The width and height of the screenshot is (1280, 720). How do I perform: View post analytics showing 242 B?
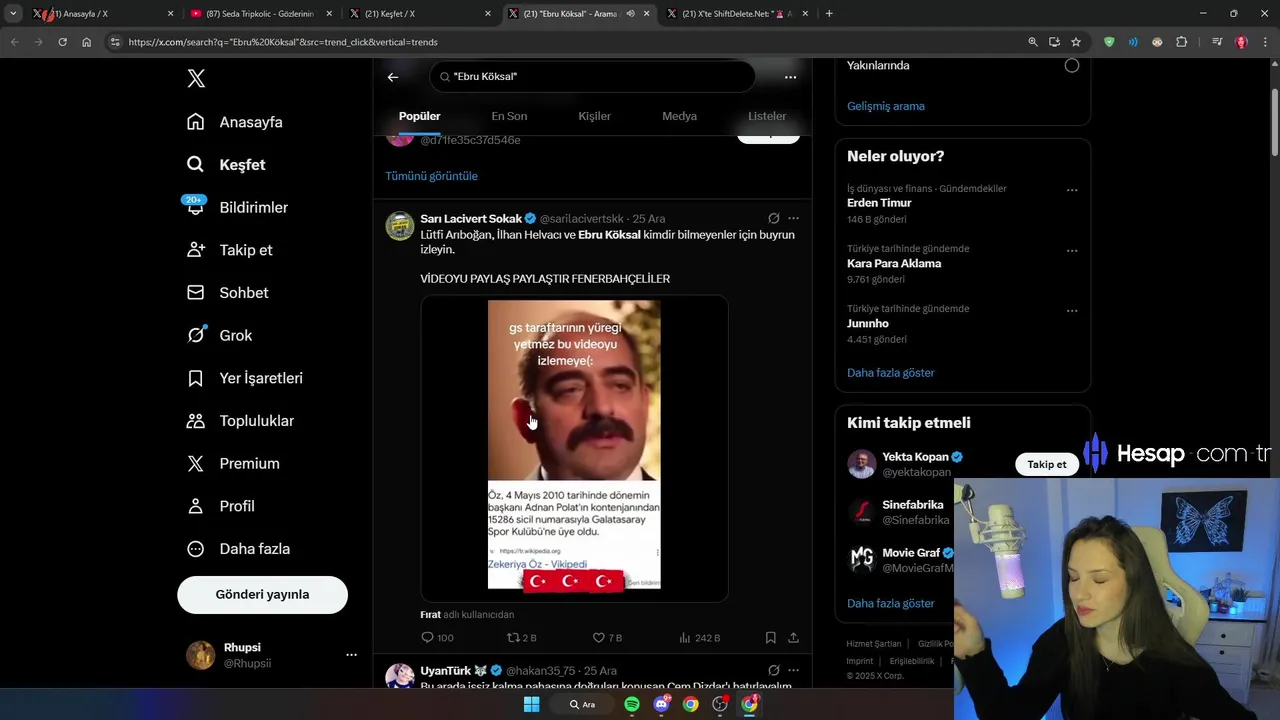699,638
